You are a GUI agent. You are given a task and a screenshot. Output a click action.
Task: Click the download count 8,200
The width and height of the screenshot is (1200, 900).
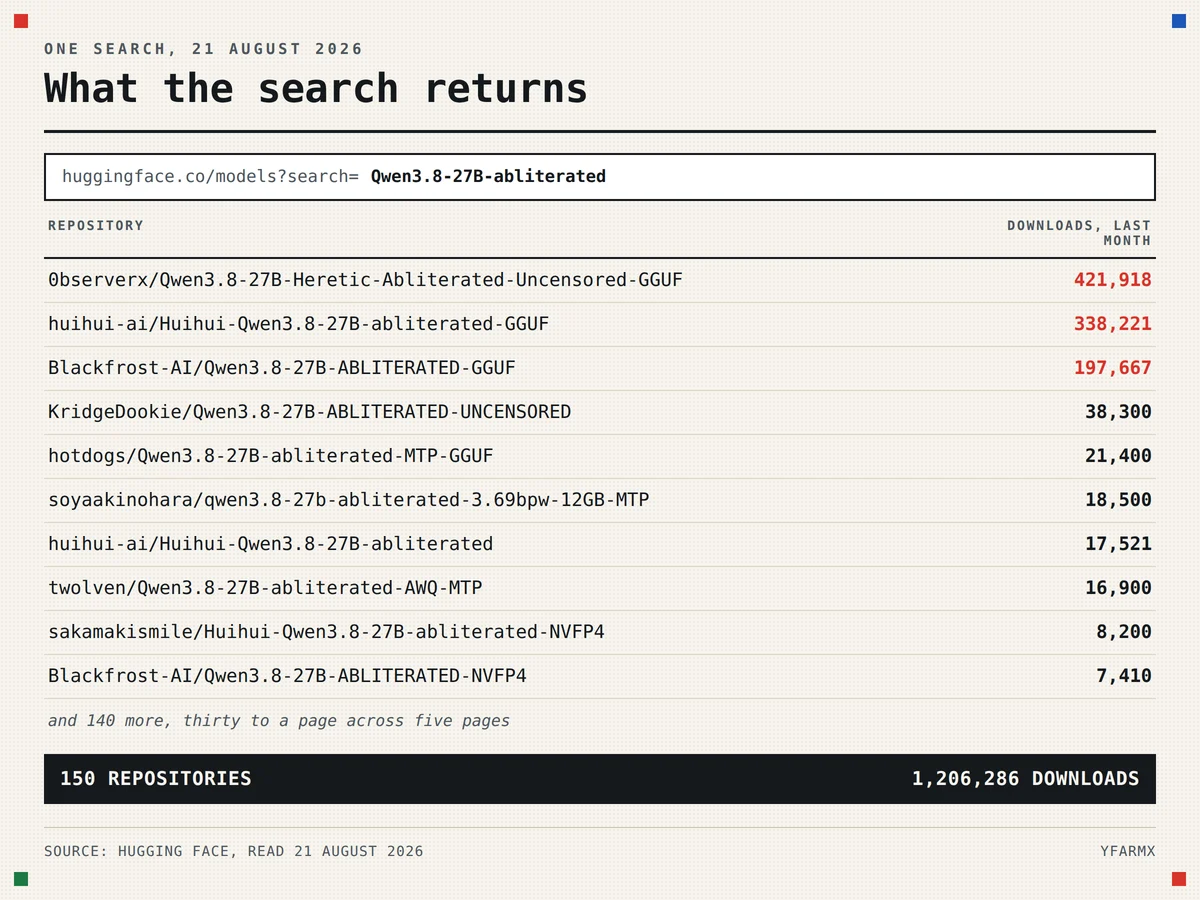click(x=1124, y=632)
